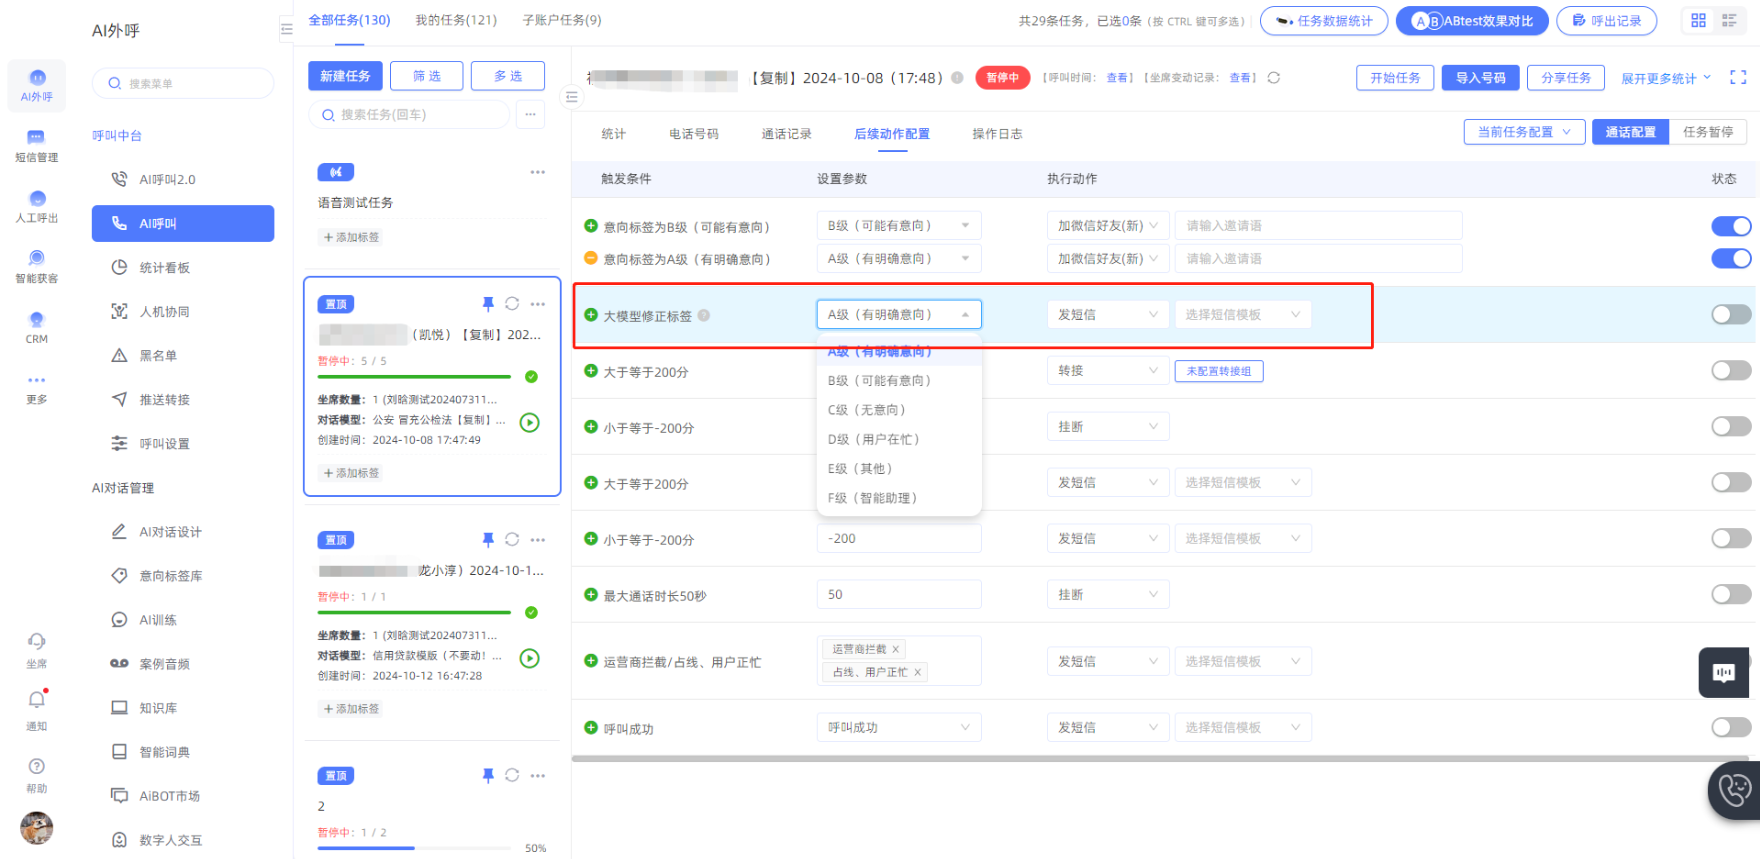Click refresh icon beside 坐席变动记录
The image size is (1760, 859).
tap(1274, 78)
